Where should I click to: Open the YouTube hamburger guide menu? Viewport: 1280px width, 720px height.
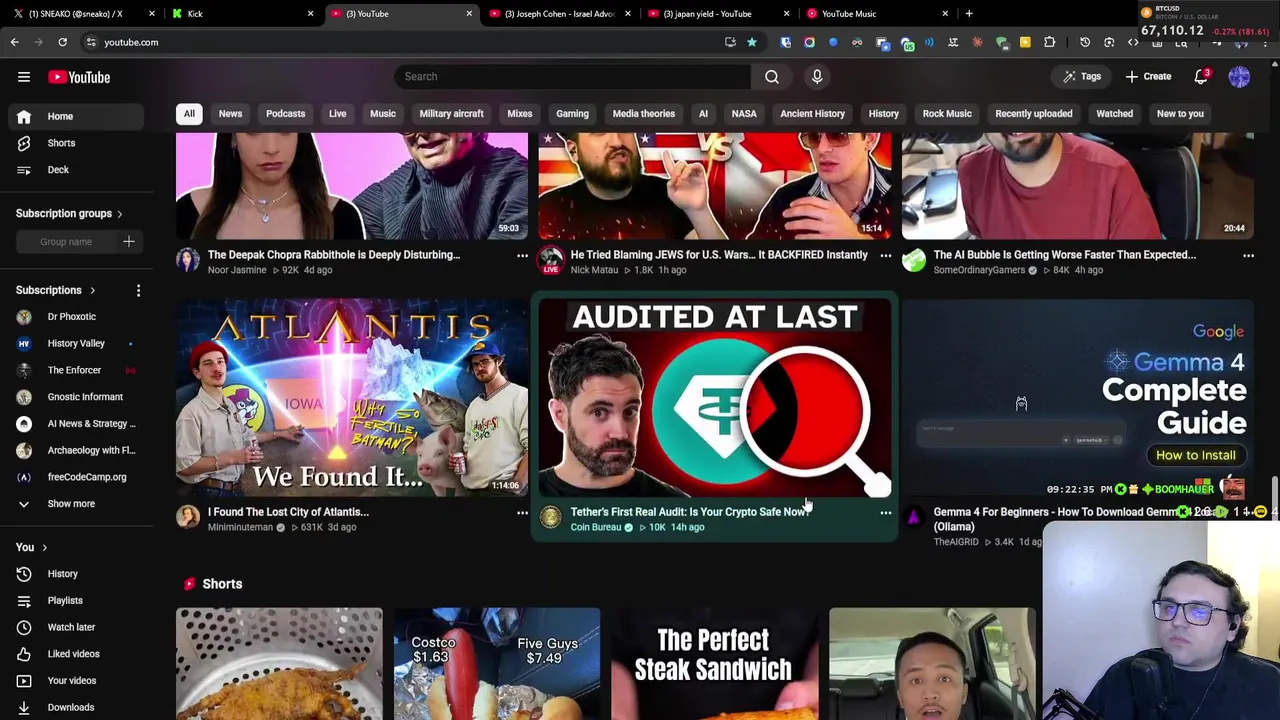[x=24, y=77]
